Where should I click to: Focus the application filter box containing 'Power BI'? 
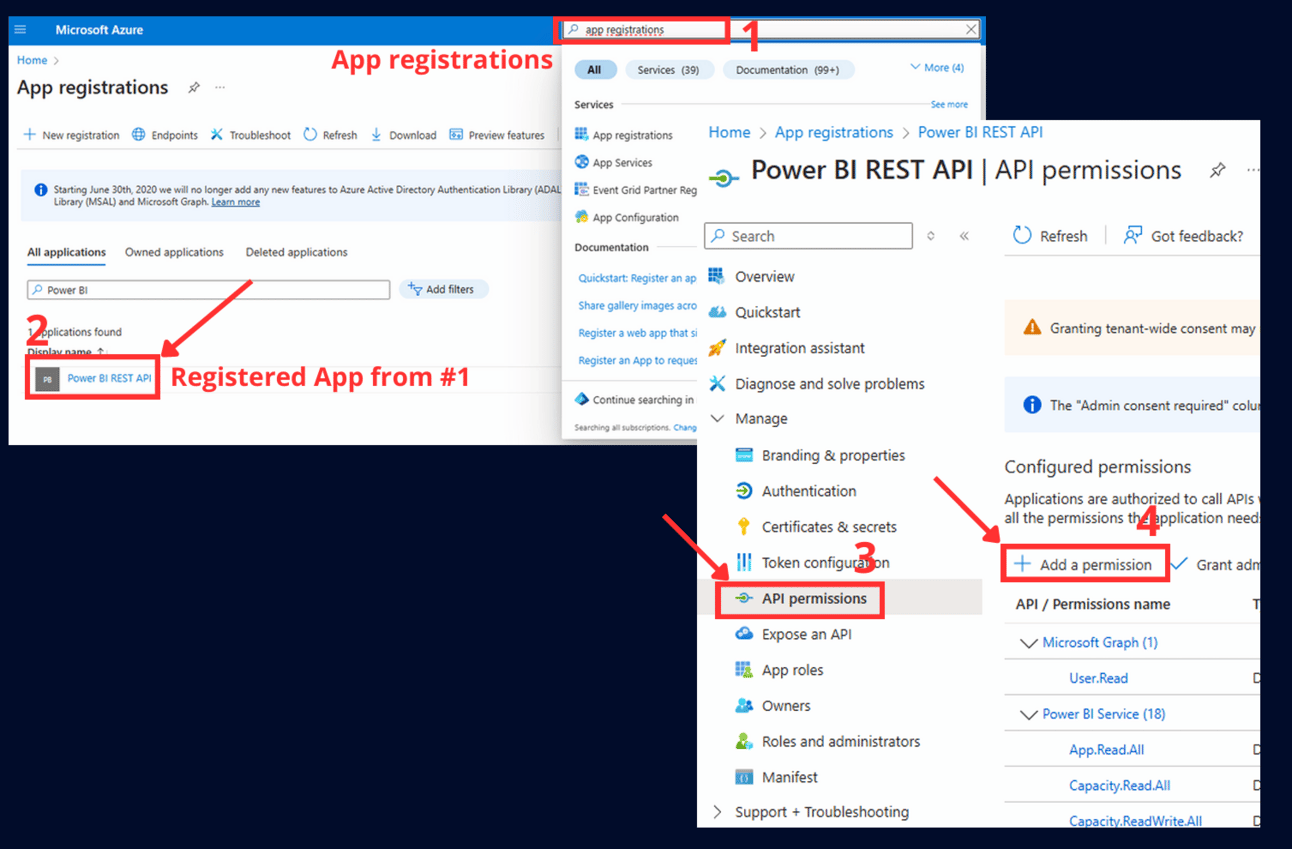[x=208, y=290]
